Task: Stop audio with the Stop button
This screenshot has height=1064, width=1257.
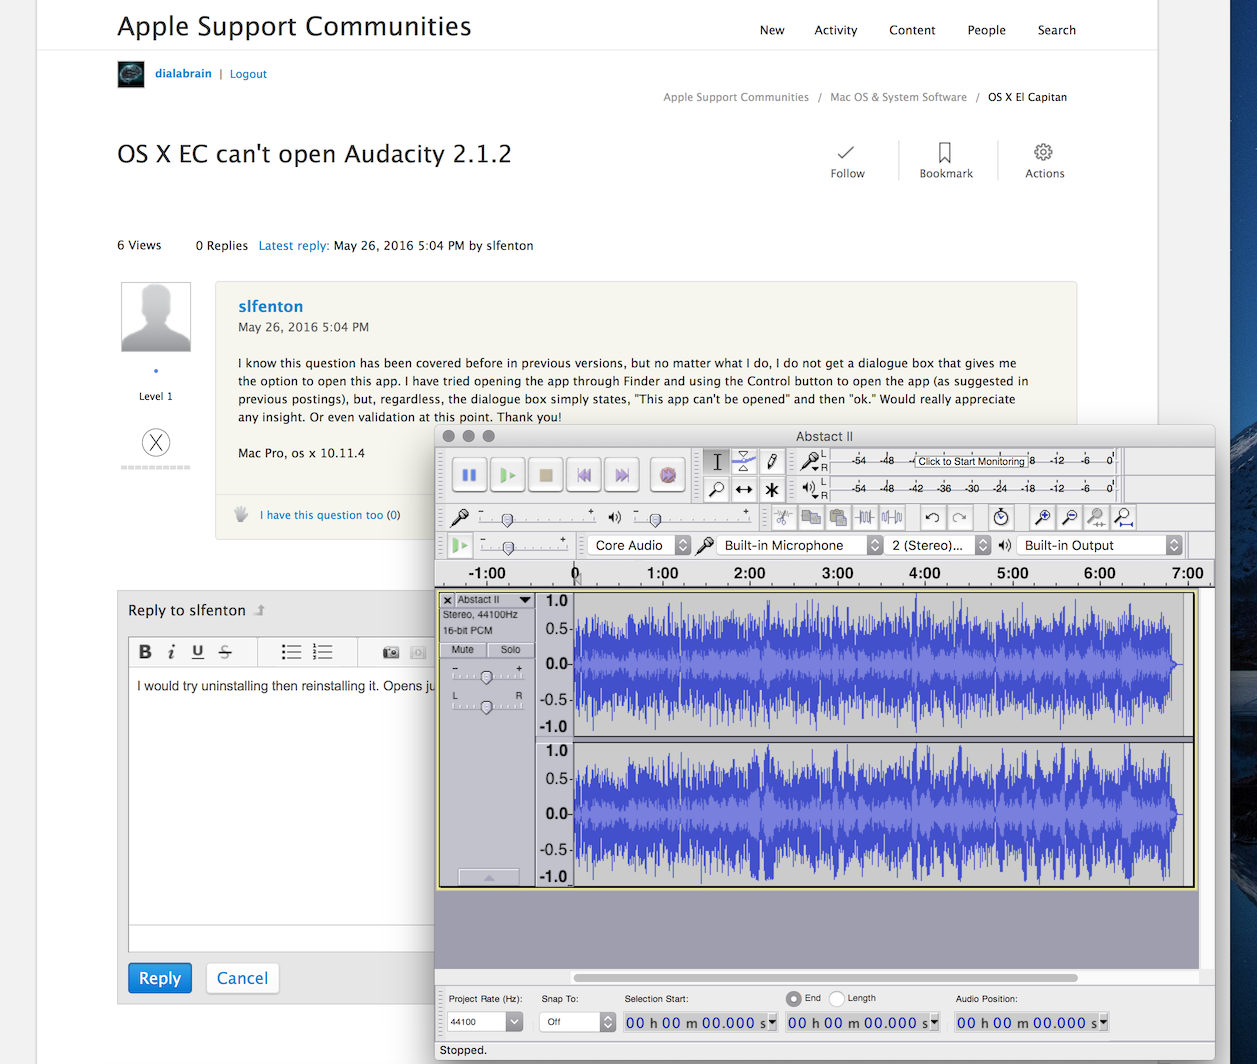Action: tap(546, 475)
